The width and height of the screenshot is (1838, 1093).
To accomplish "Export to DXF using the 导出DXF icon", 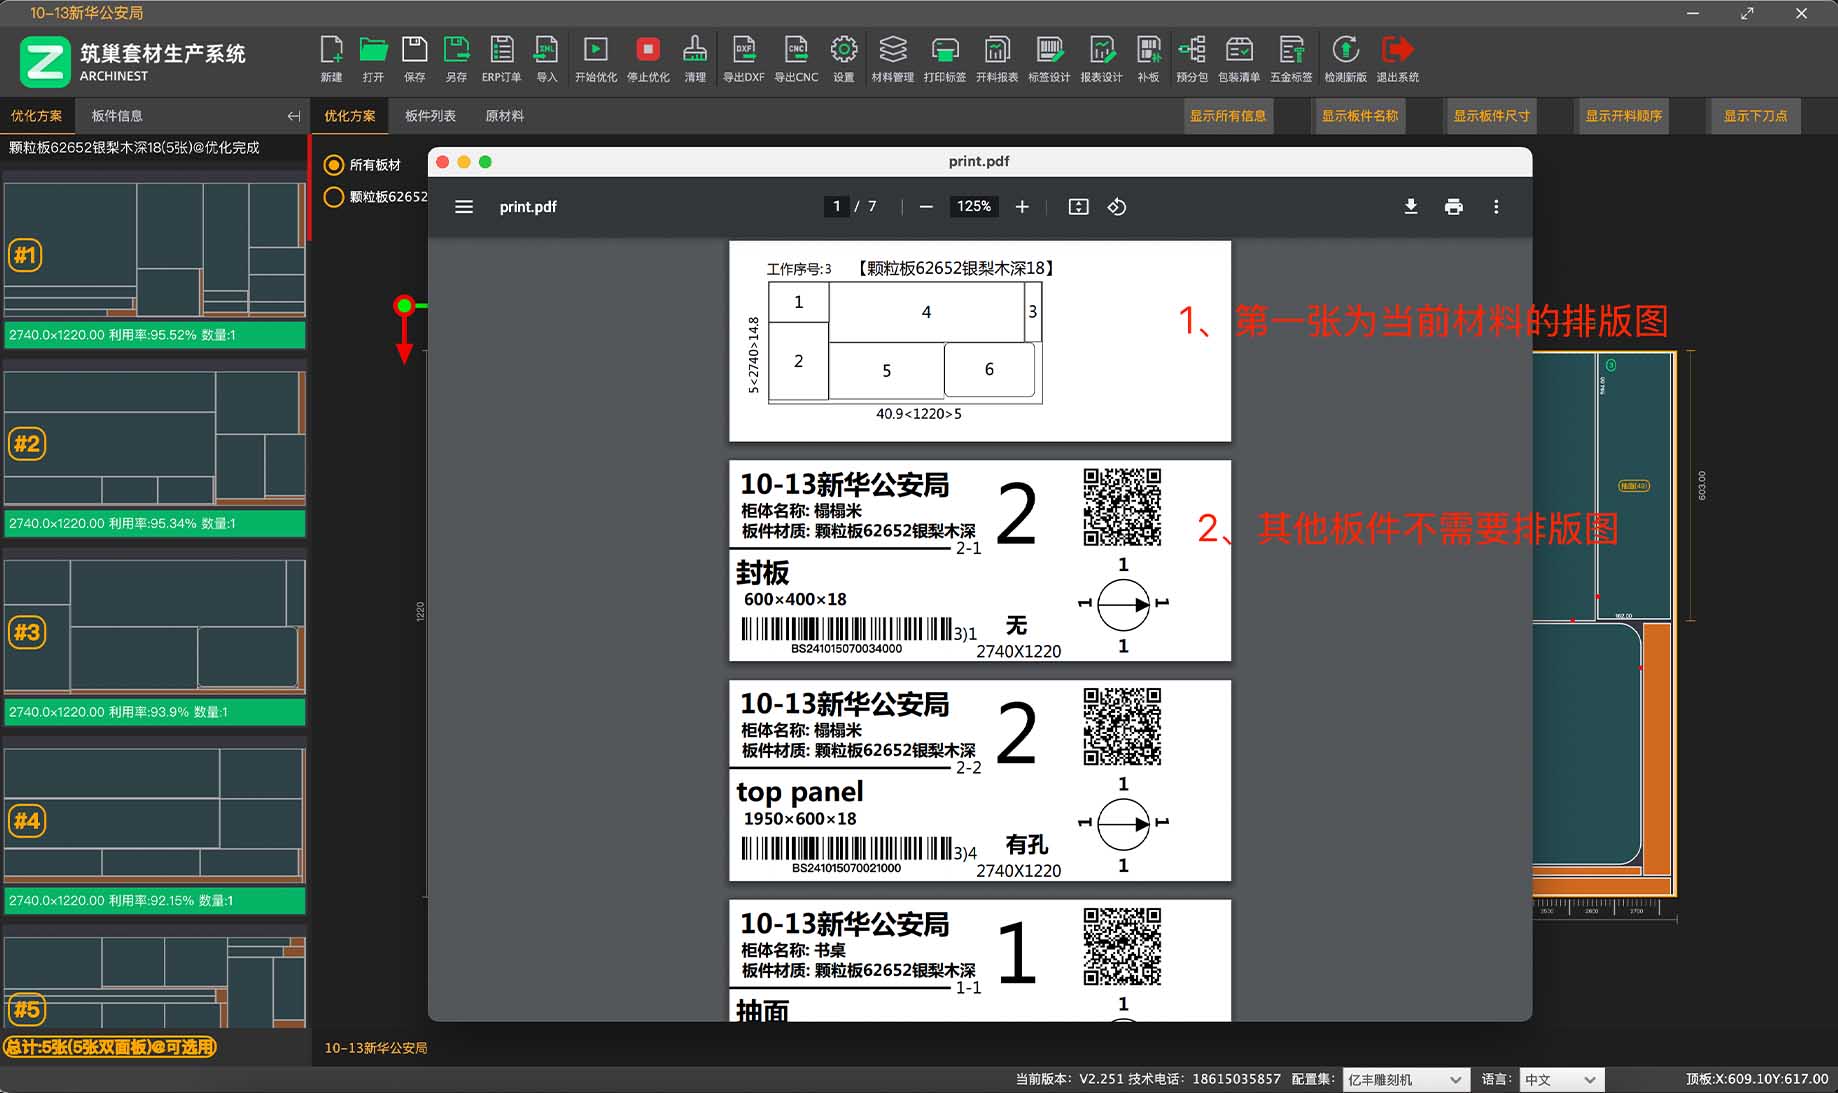I will (744, 57).
